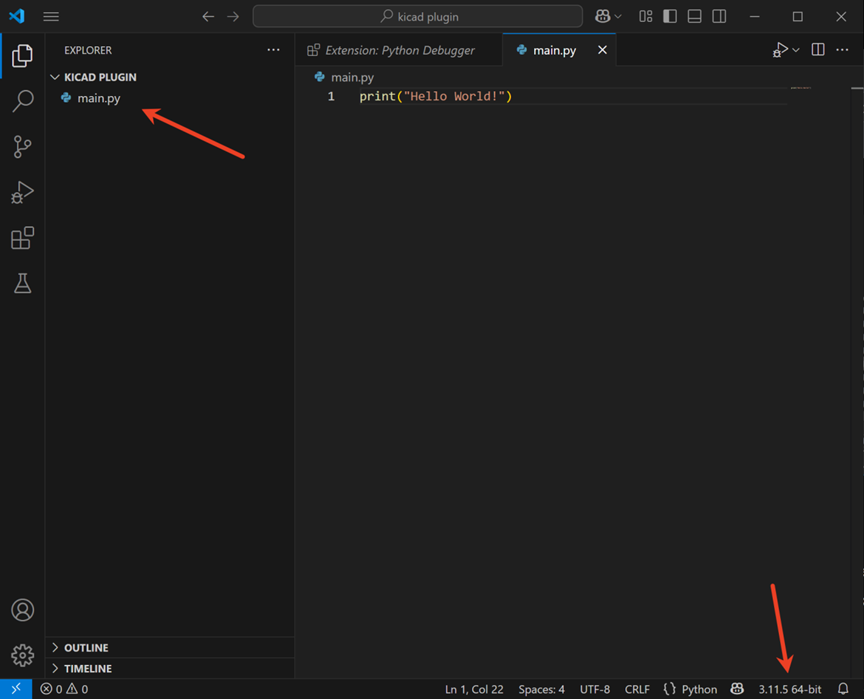
Task: Open Explorer Views and More Actions ellipsis
Action: pyautogui.click(x=273, y=50)
